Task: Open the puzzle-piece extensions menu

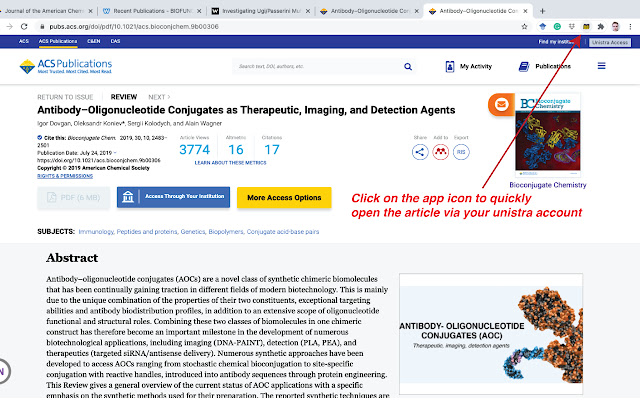Action: click(x=600, y=27)
